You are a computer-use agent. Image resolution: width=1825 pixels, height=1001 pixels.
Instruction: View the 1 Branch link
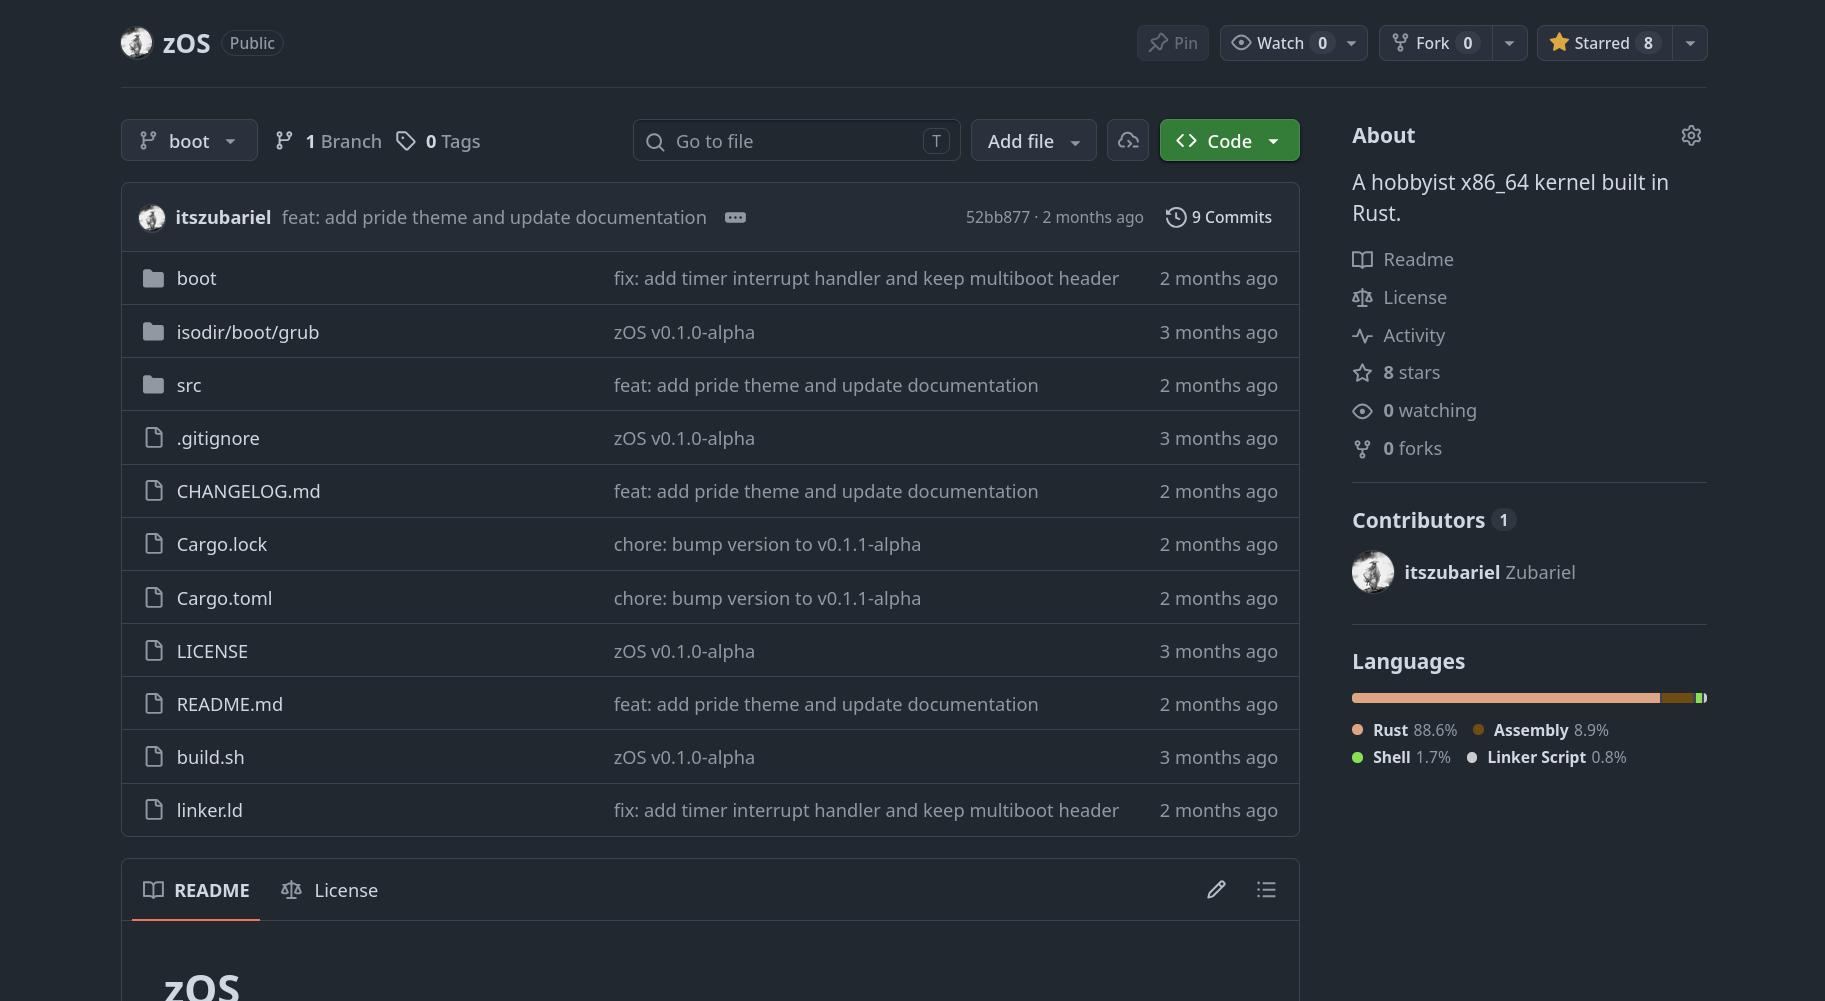click(329, 141)
